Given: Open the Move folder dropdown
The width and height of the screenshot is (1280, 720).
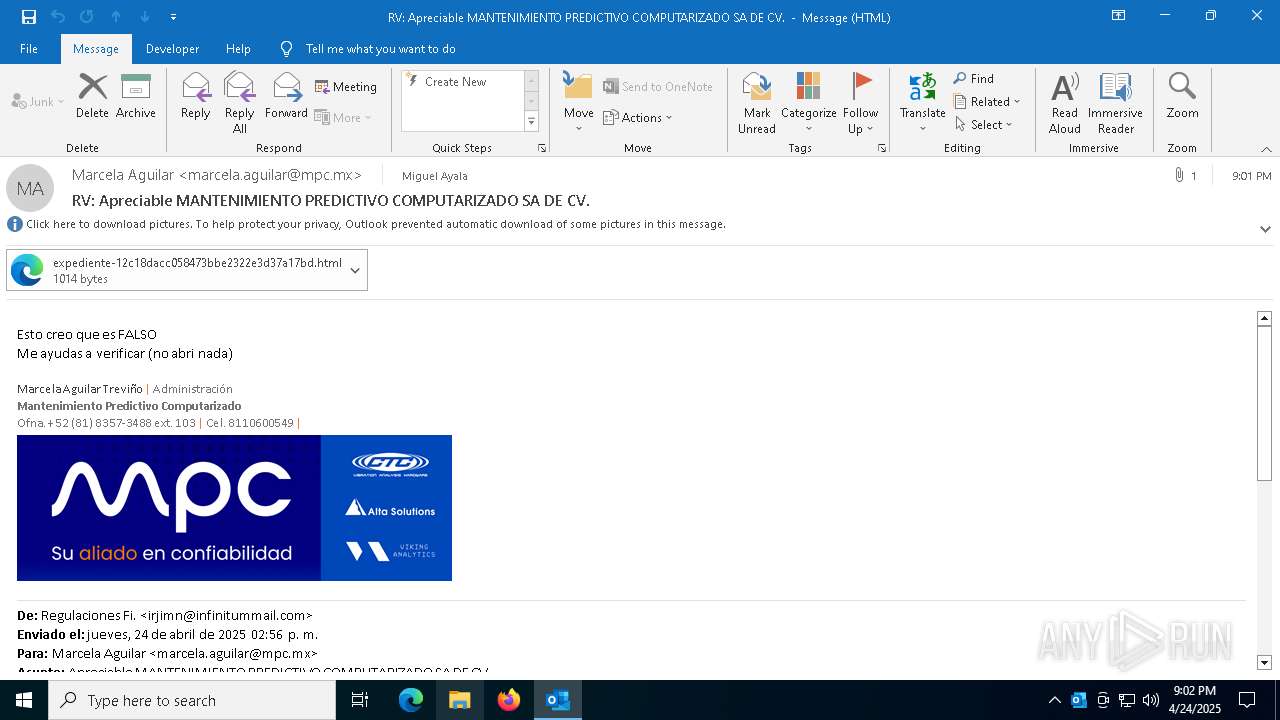Looking at the screenshot, I should [578, 103].
